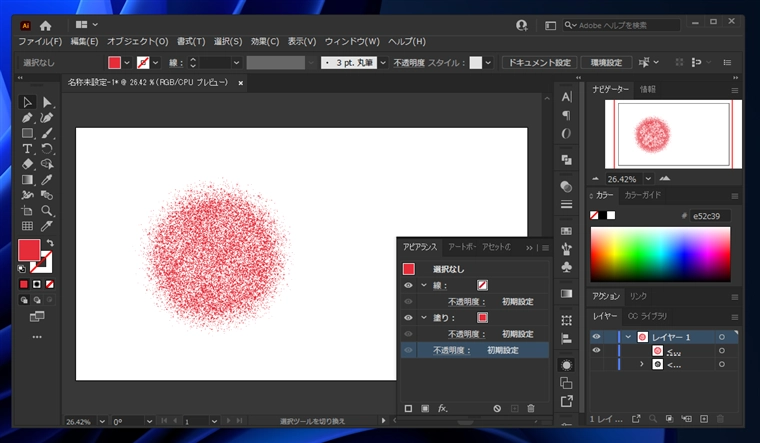Select the Zoom magnifier tool
The image size is (760, 443).
(x=47, y=211)
